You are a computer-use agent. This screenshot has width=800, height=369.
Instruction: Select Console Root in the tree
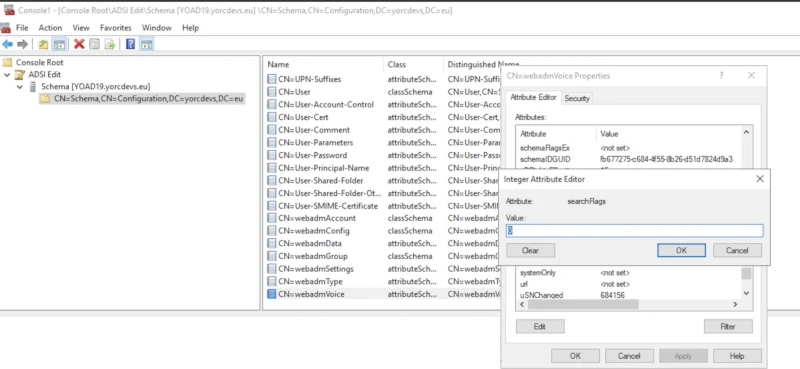pyautogui.click(x=39, y=62)
